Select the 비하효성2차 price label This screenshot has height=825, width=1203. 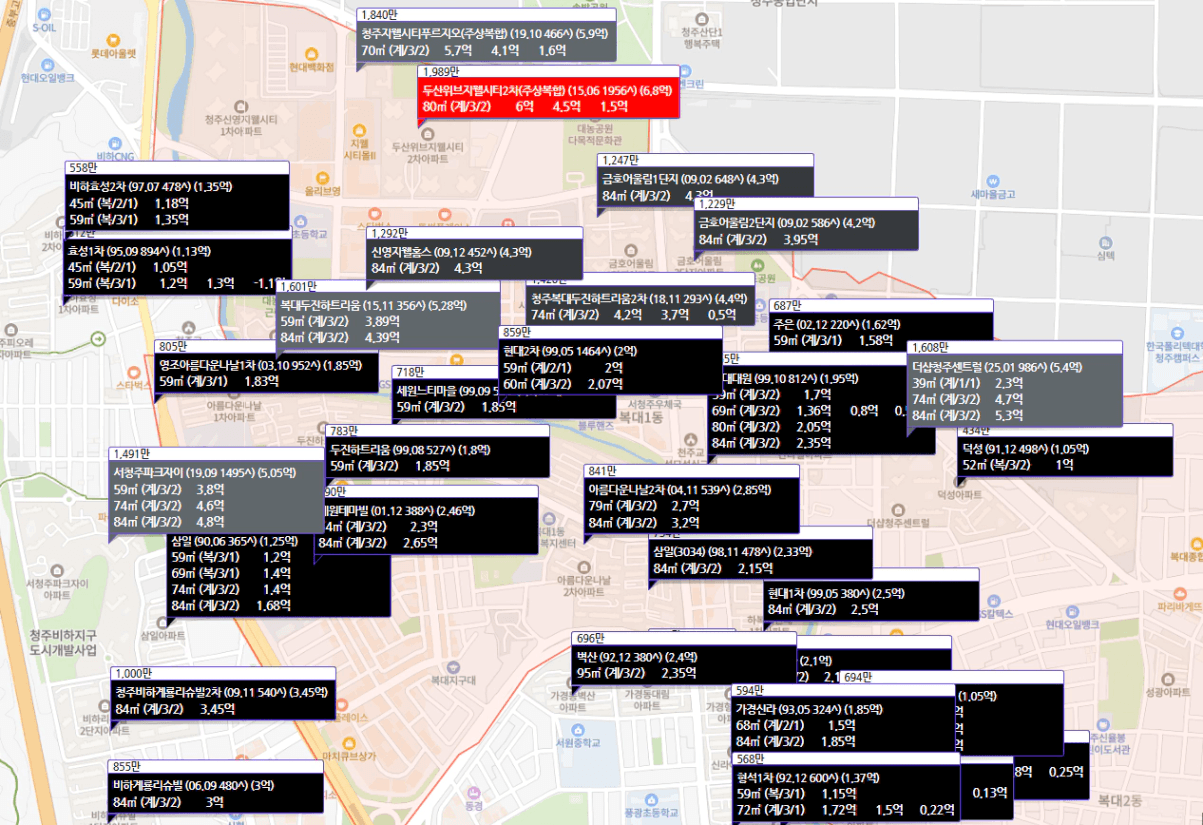click(177, 194)
